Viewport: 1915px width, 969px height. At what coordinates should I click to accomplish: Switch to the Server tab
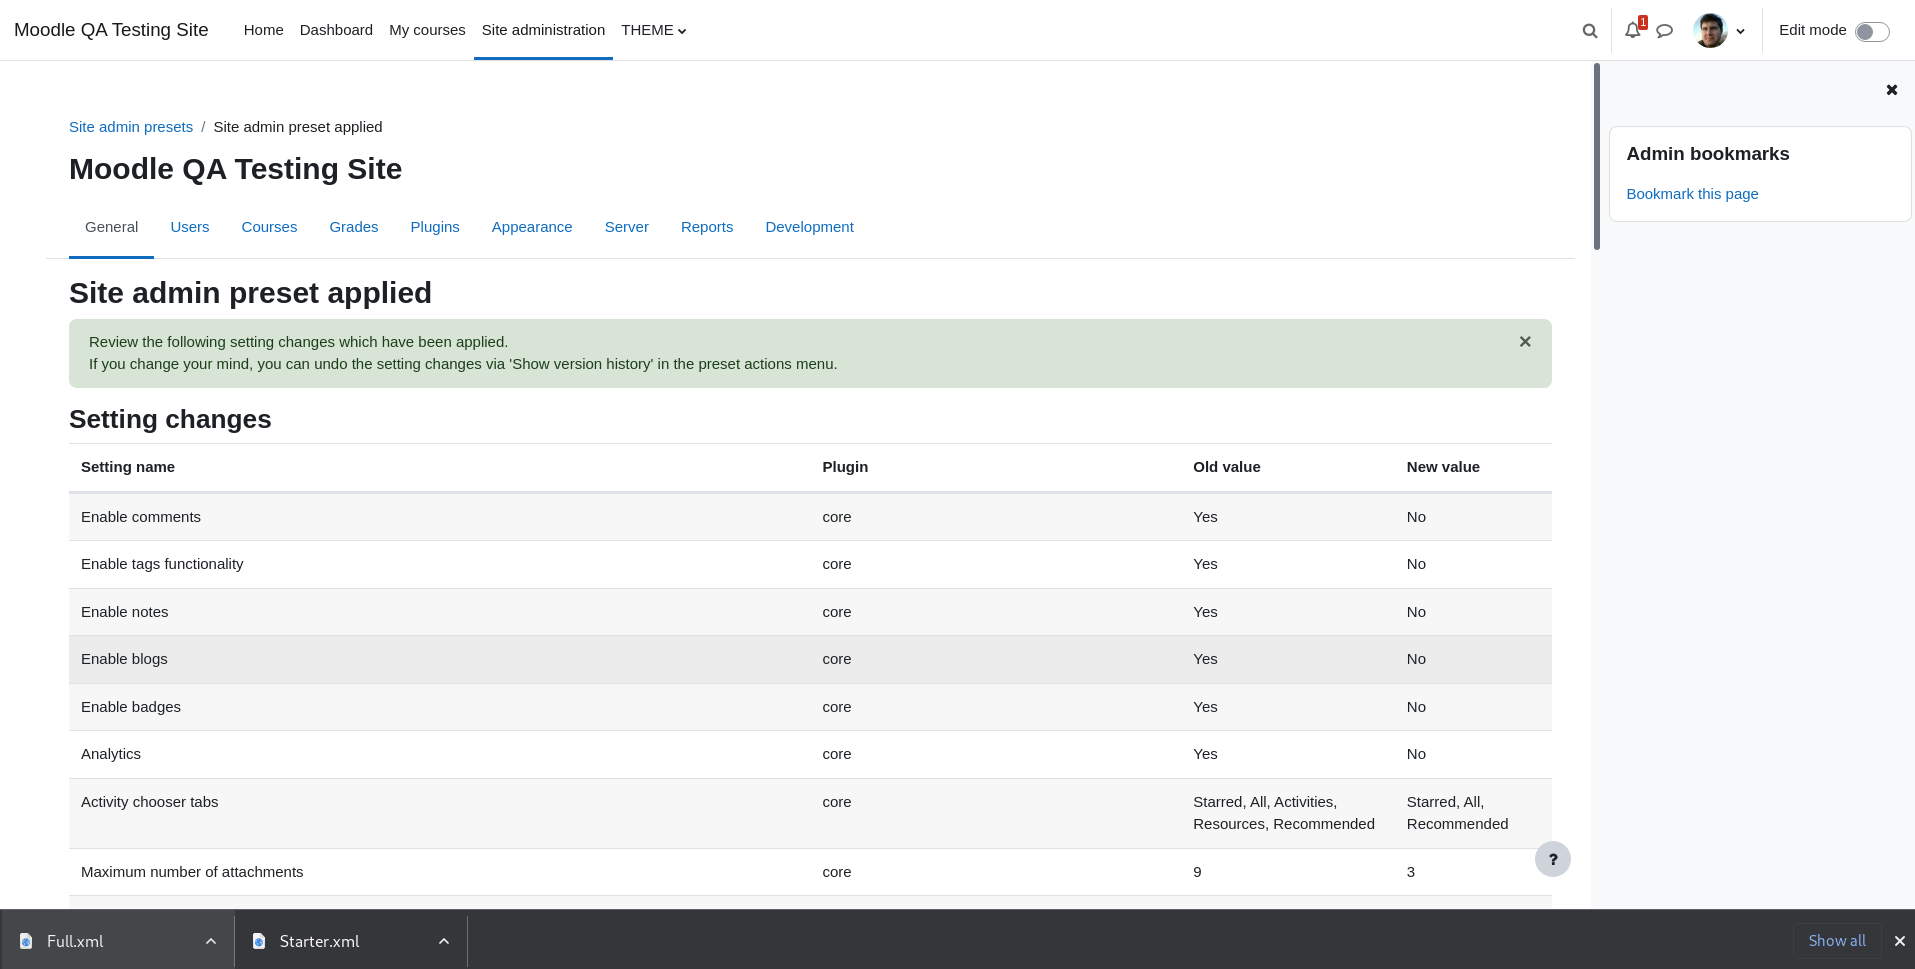[x=627, y=227]
